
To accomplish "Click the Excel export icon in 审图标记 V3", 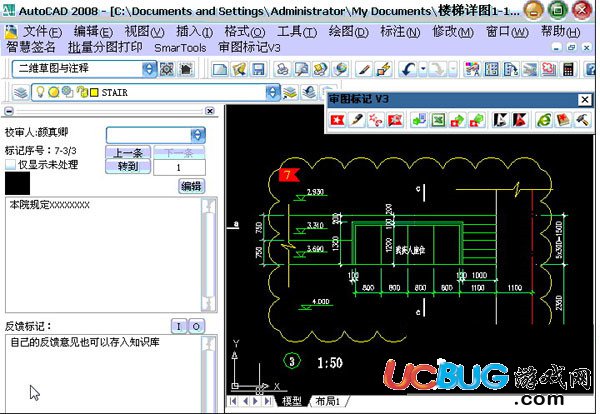I will (438, 120).
